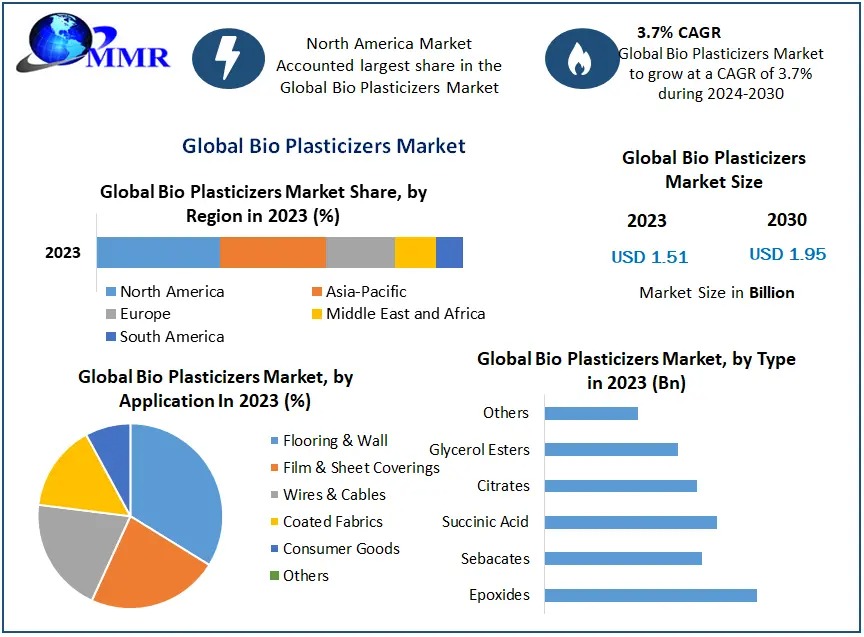864x637 pixels.
Task: Click the Global Bio Plasticizers Market title
Action: click(323, 146)
